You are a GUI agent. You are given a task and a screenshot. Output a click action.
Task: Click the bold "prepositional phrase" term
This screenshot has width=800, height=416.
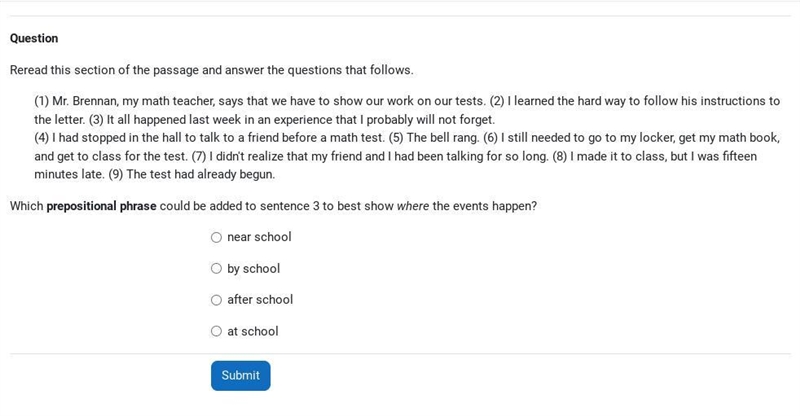101,206
